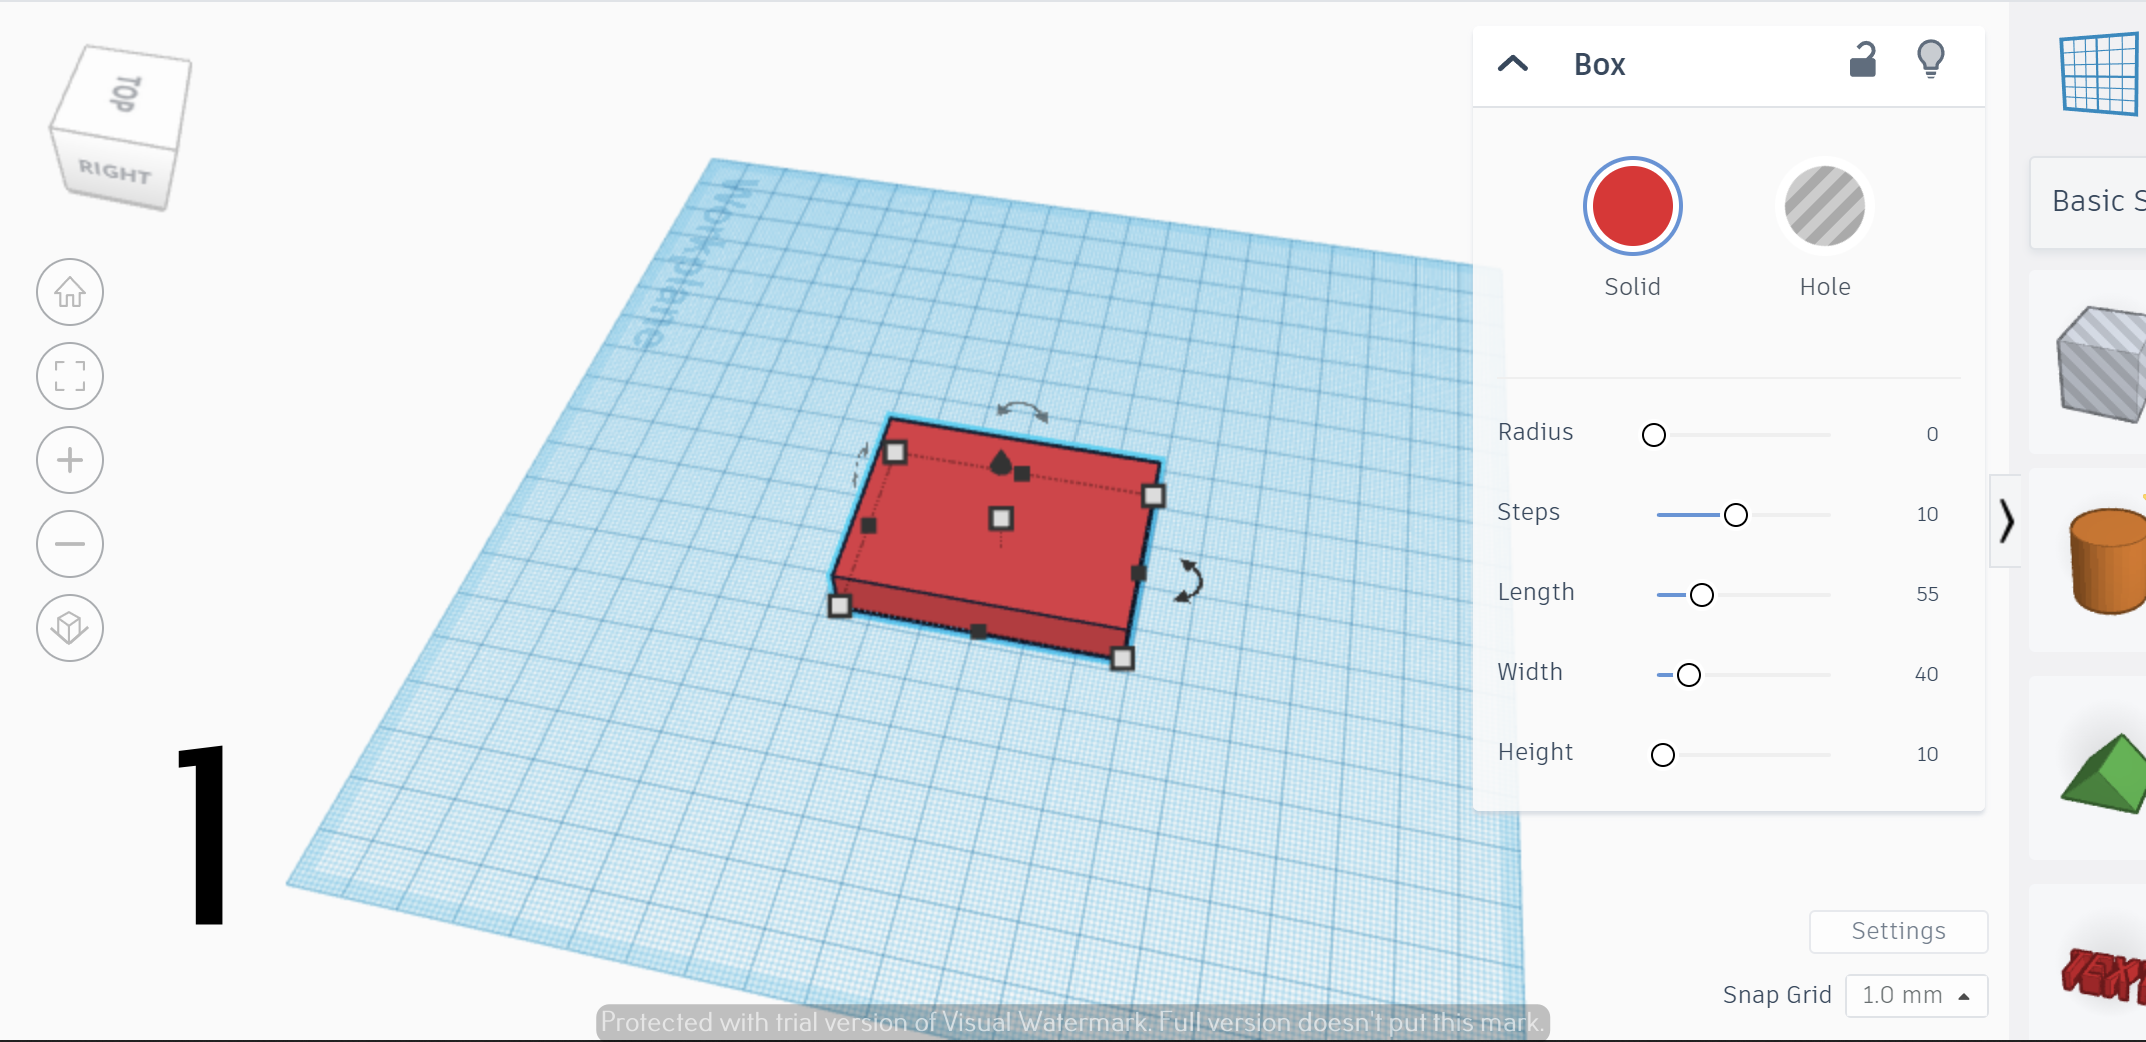Click the box's left edge midpoint handle
The image size is (2146, 1042).
[868, 525]
